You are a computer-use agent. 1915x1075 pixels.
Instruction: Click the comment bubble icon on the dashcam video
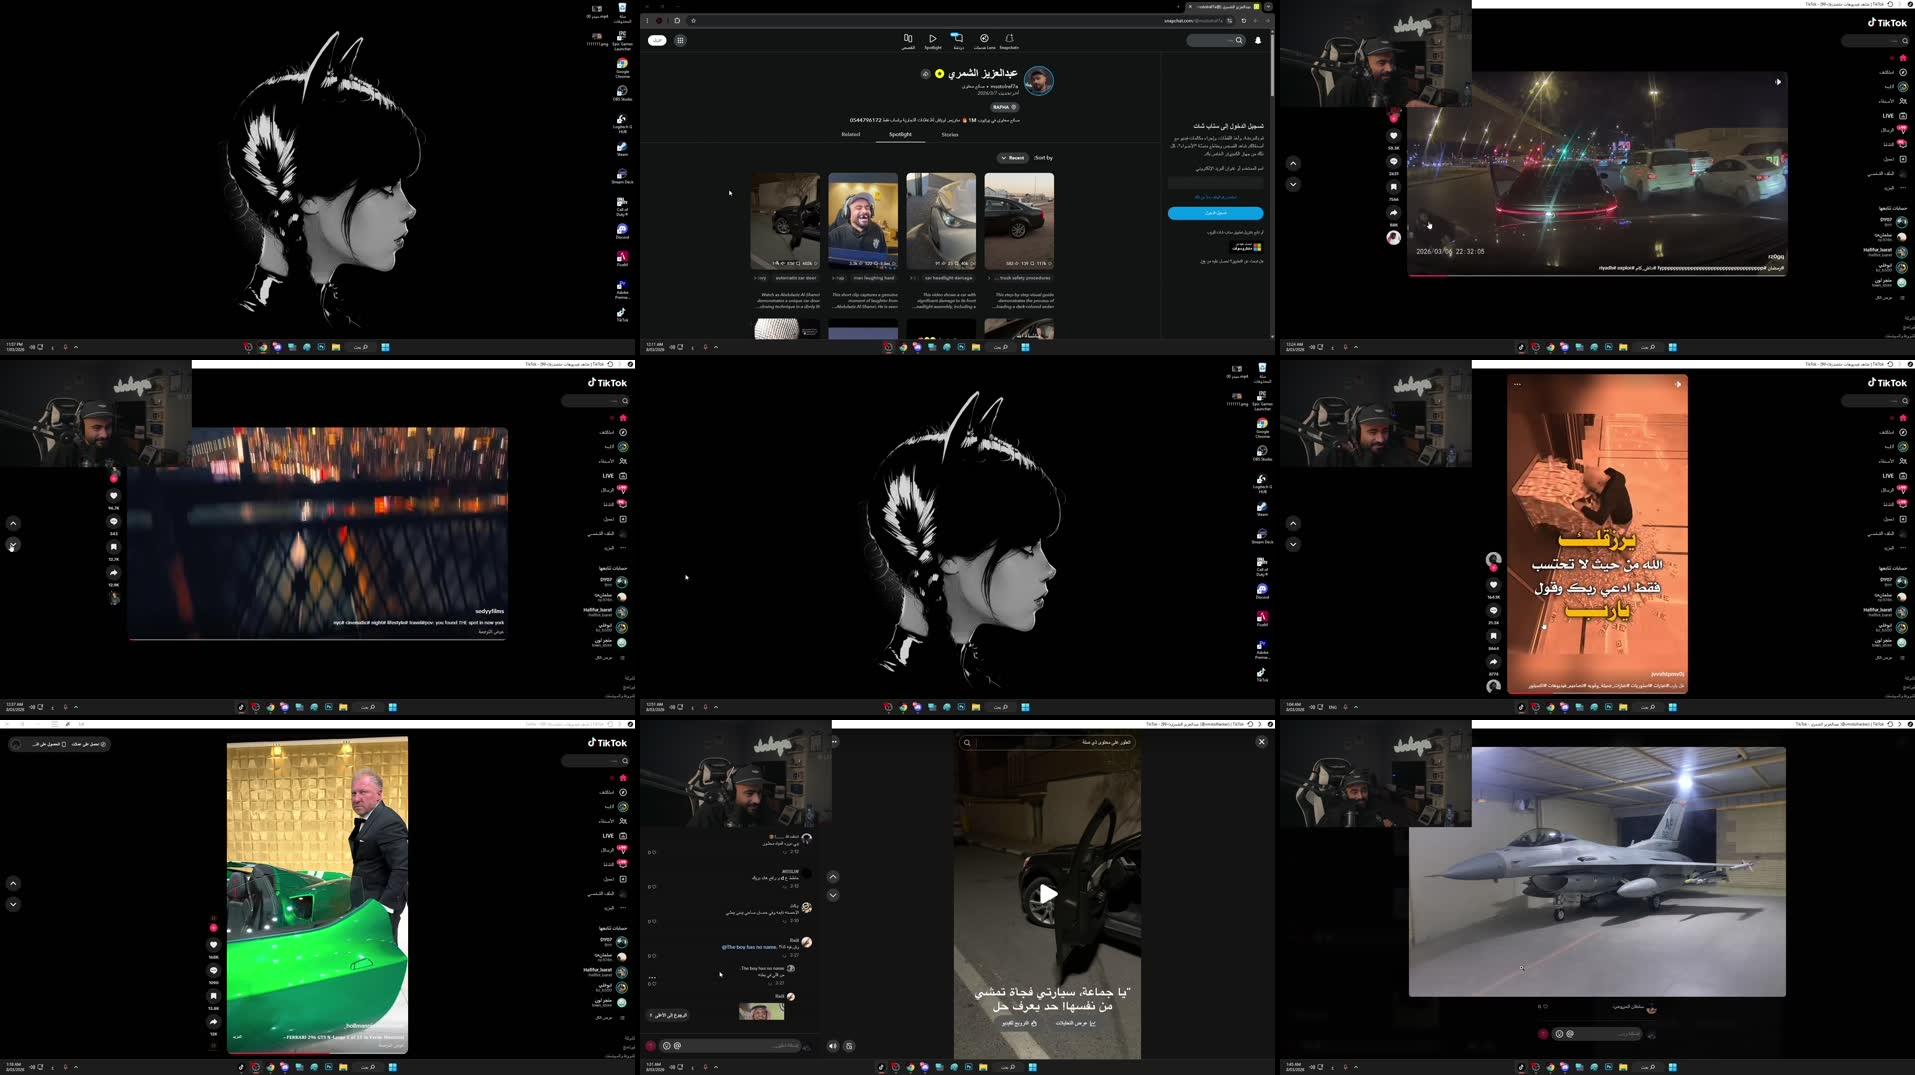pyautogui.click(x=1394, y=161)
